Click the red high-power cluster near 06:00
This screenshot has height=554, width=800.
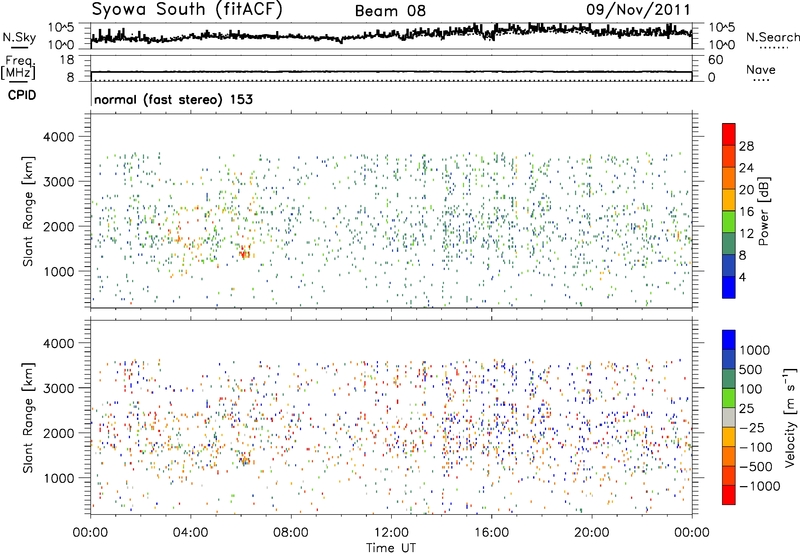pyautogui.click(x=245, y=253)
